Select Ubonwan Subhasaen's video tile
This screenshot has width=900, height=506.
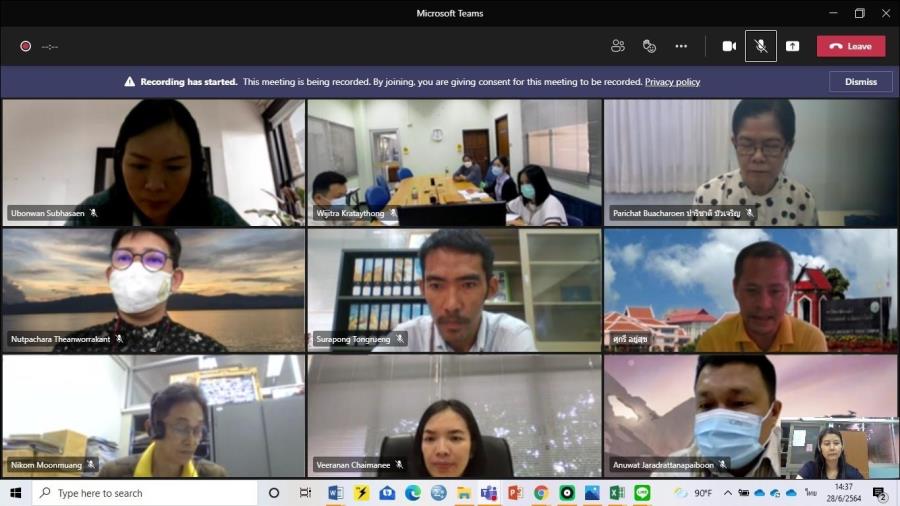point(154,162)
